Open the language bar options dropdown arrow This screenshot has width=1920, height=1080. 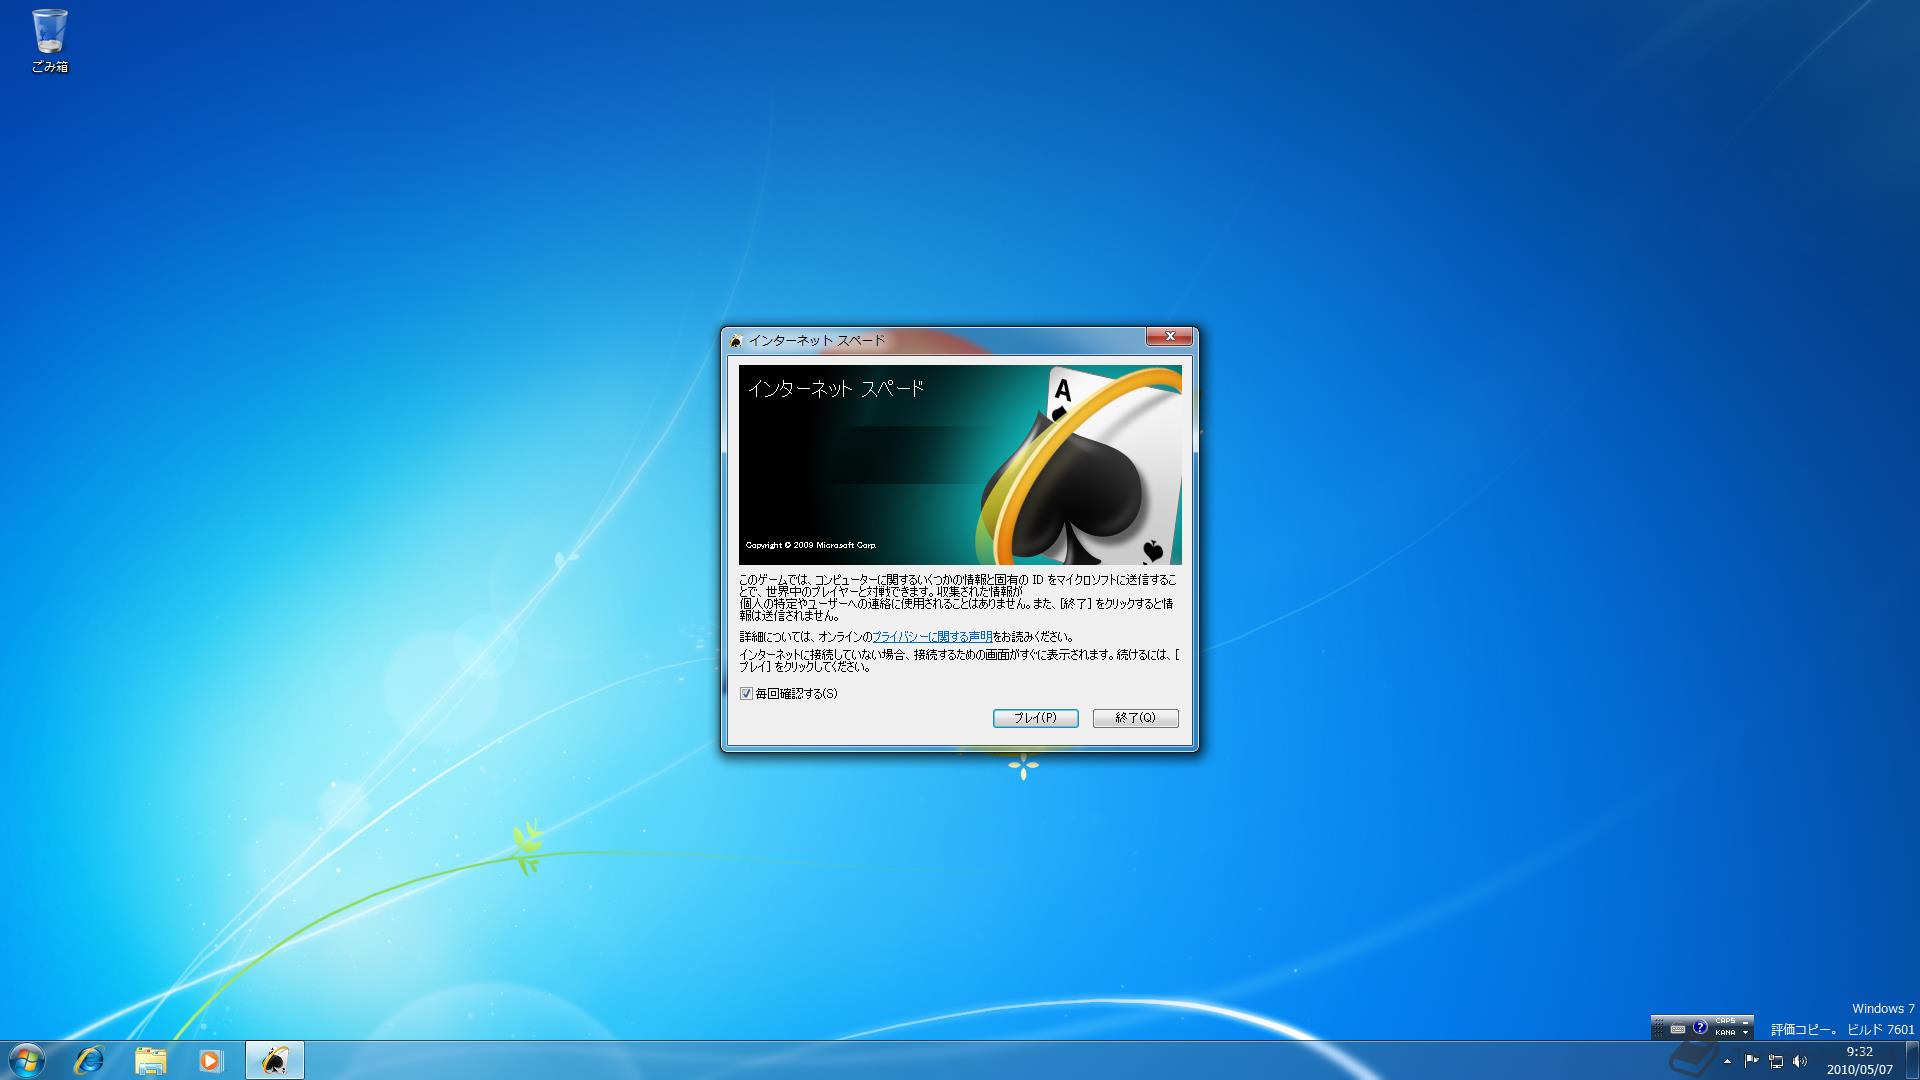click(x=1745, y=1033)
